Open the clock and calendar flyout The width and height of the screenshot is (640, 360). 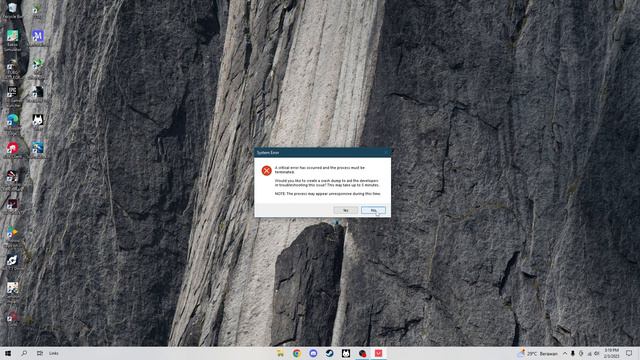[x=612, y=353]
